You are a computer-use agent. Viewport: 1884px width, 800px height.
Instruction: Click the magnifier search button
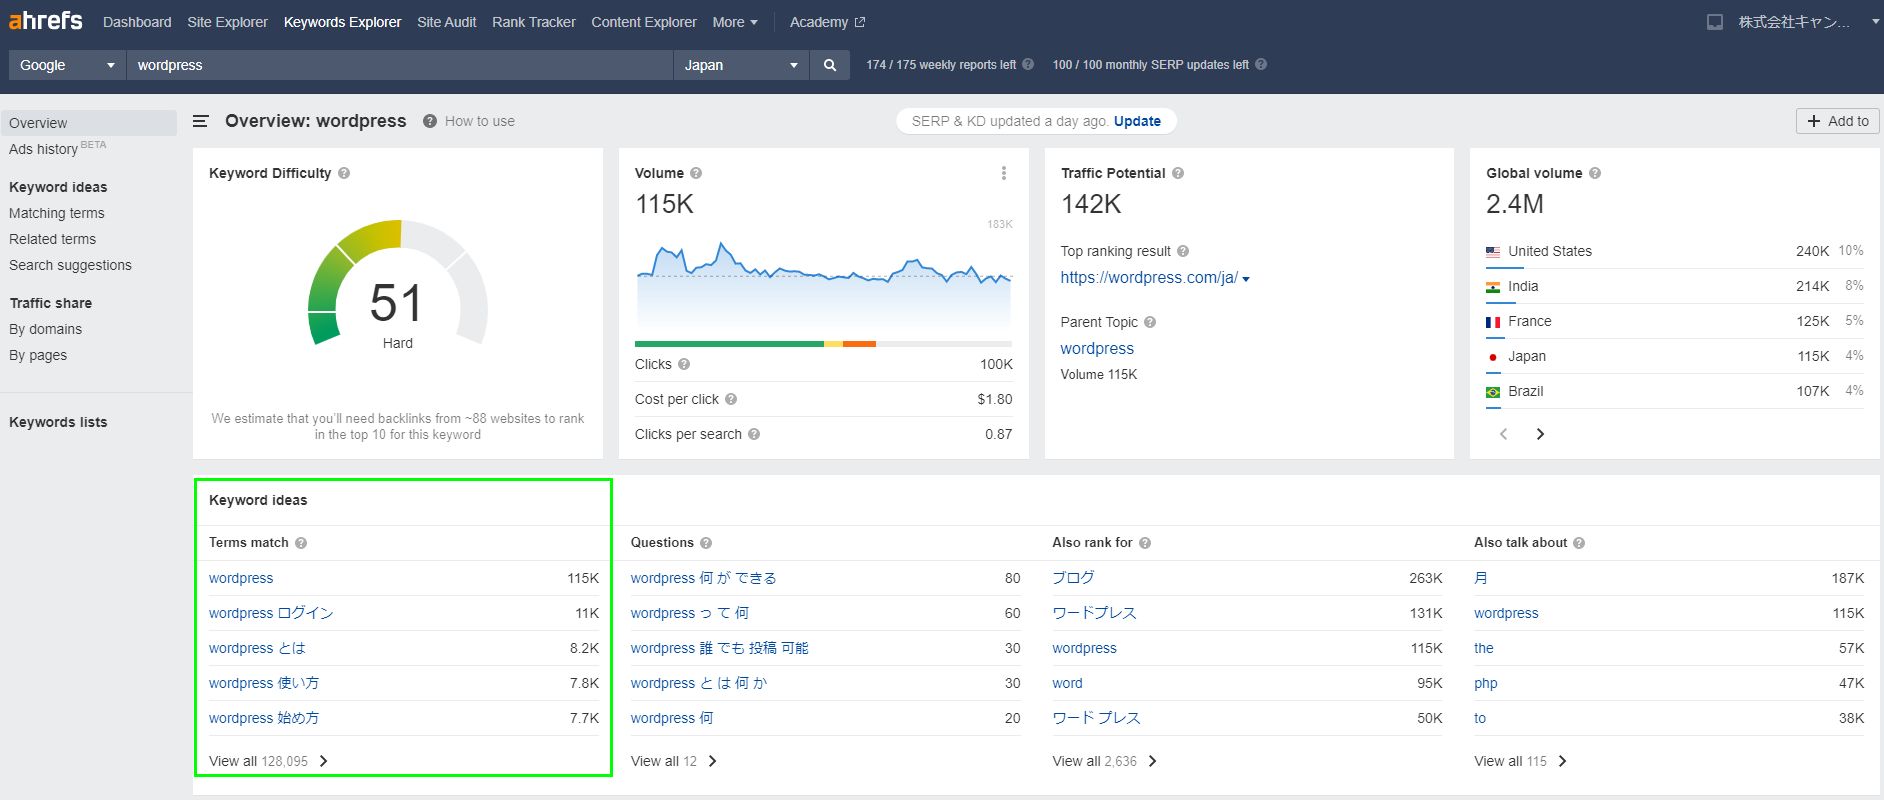pos(830,65)
